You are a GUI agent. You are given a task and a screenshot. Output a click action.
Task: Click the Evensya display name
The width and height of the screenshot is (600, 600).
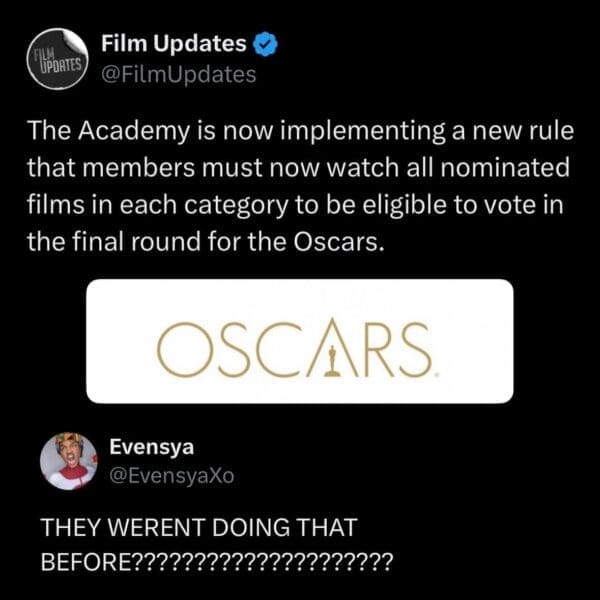point(152,447)
